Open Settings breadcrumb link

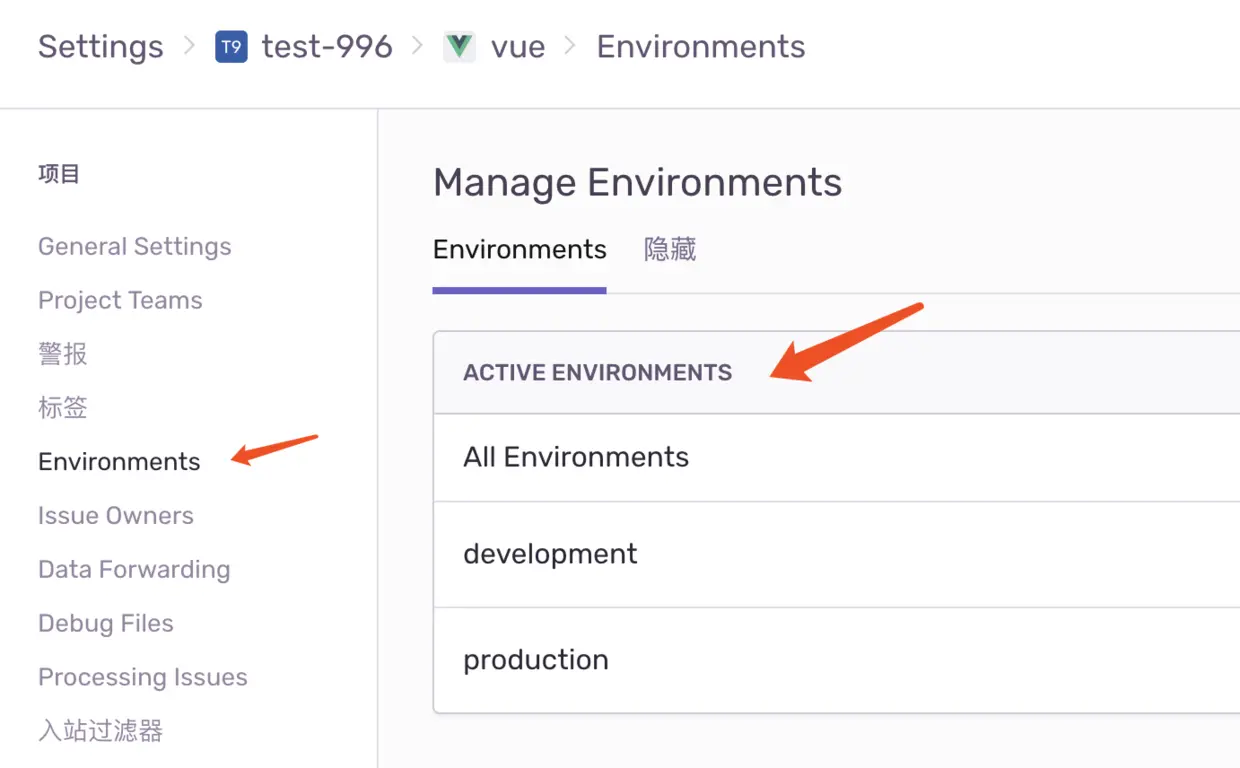pos(100,47)
